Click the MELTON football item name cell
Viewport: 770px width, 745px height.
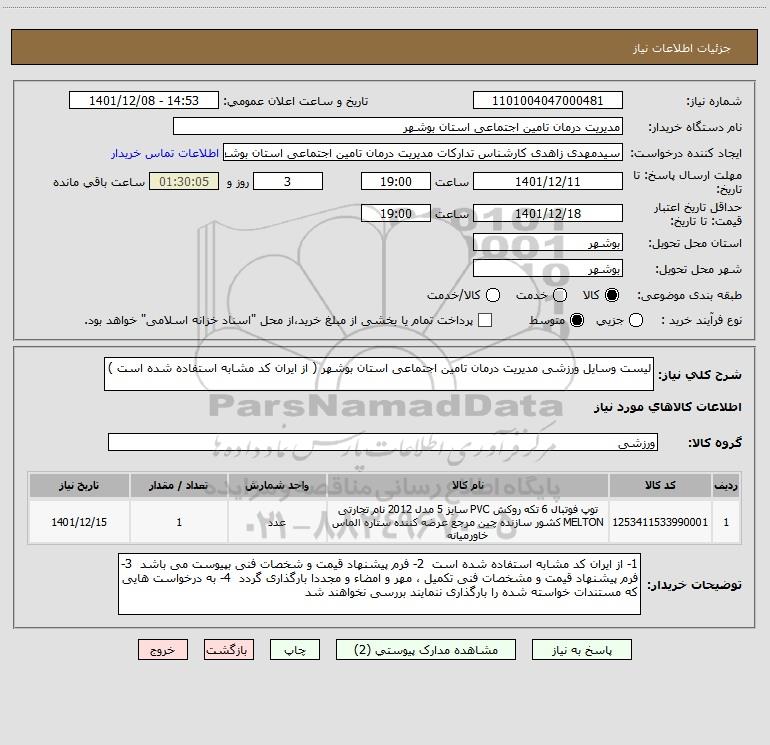coord(468,522)
